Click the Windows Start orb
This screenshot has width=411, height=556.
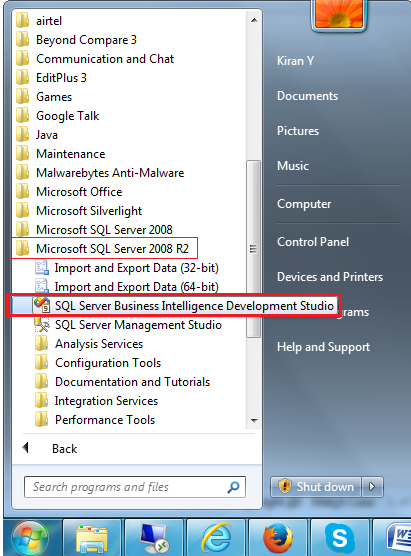[x=30, y=538]
